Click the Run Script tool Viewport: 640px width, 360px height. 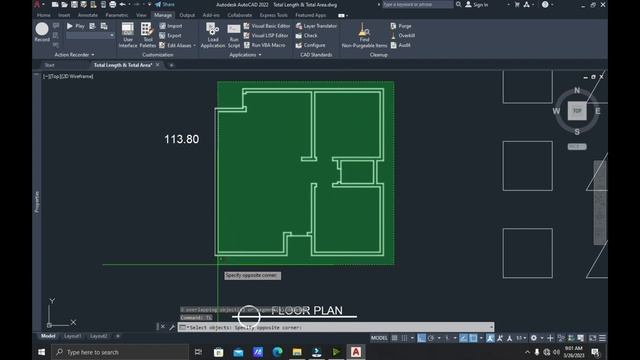tap(234, 35)
